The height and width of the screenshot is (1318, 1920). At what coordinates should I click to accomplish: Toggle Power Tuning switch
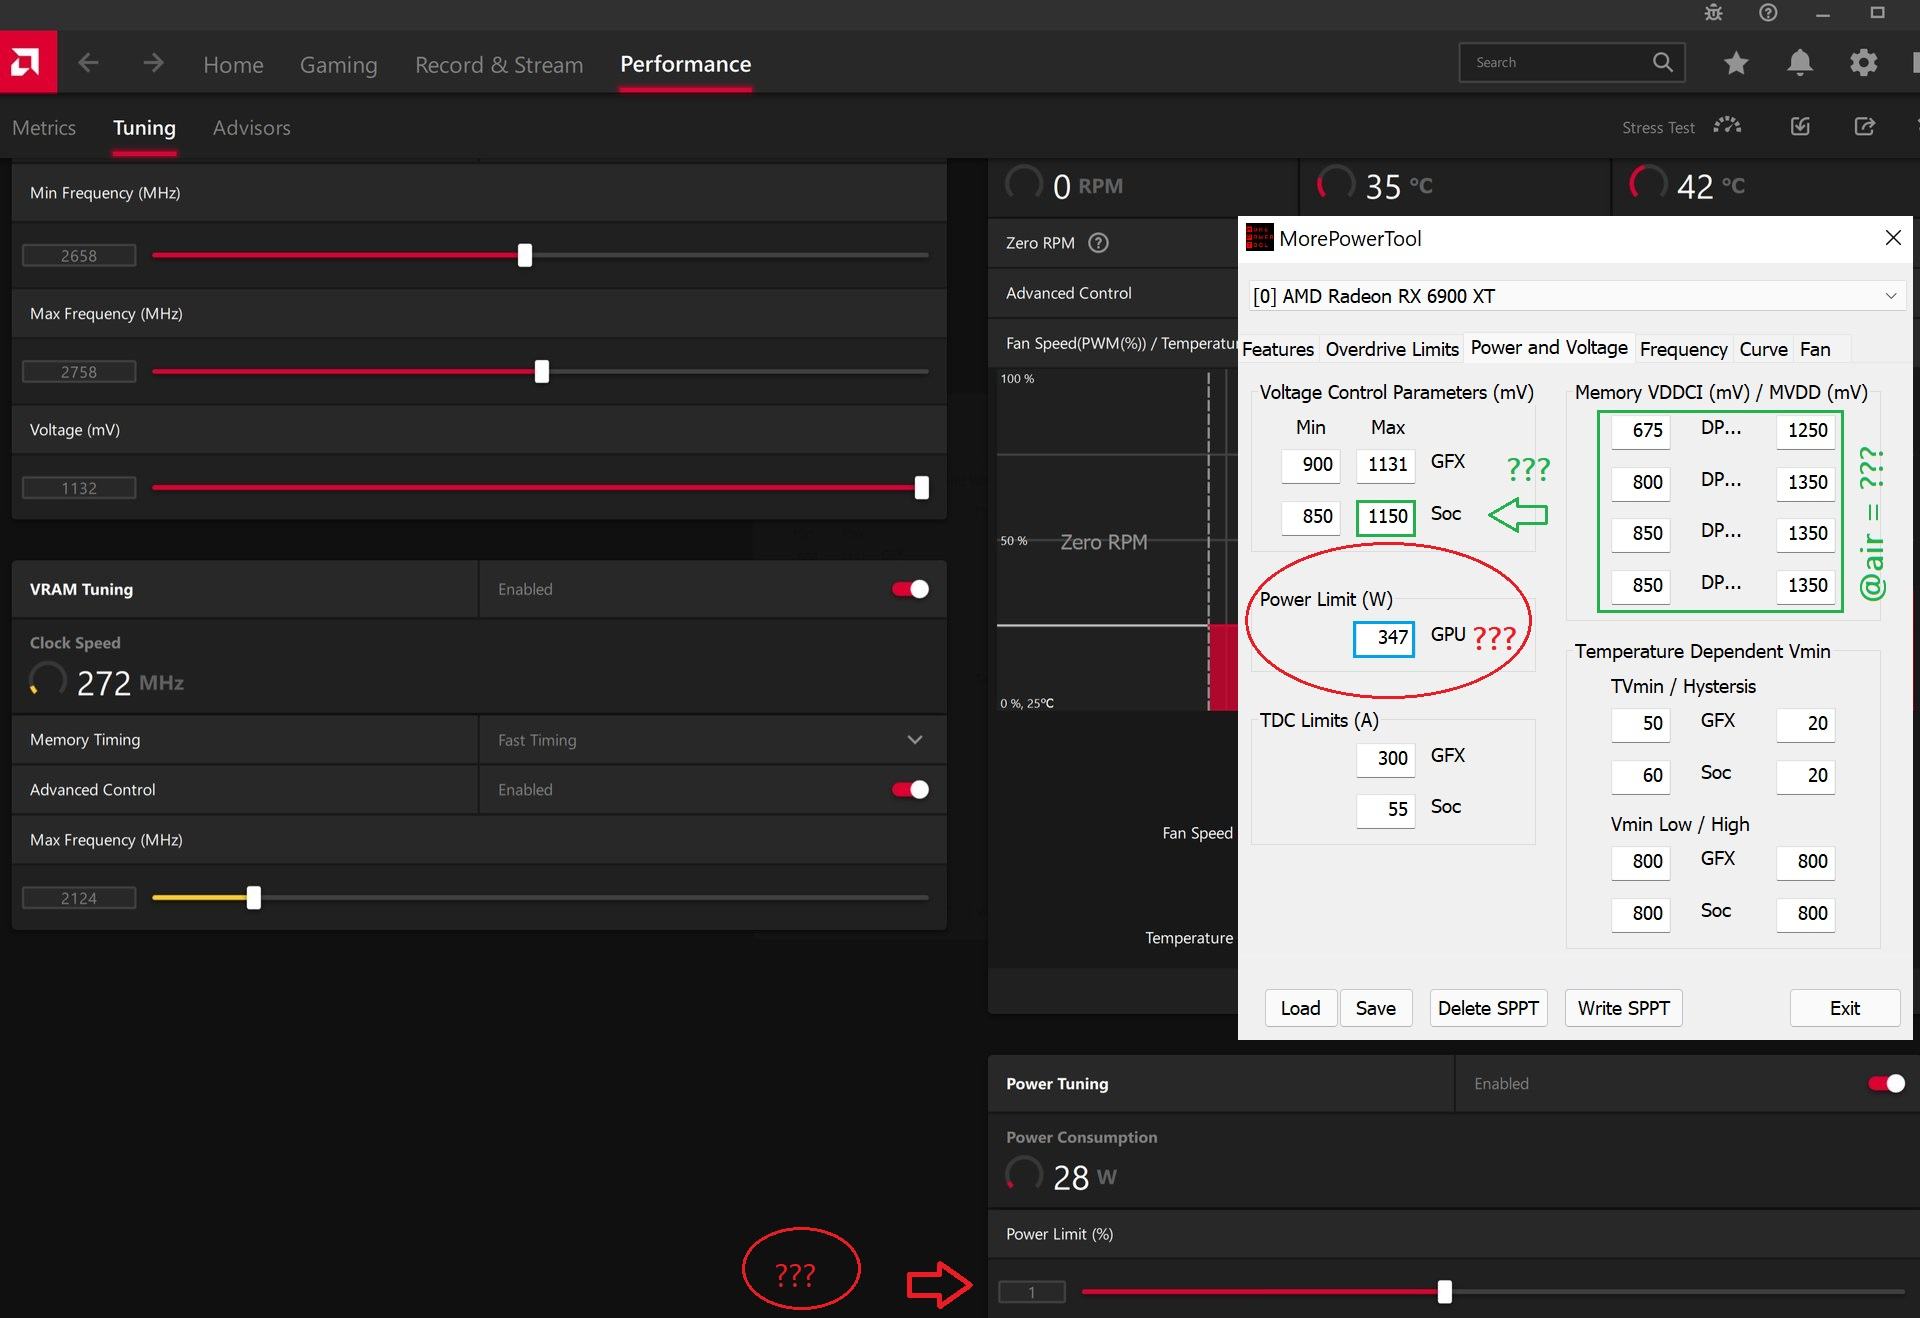point(1886,1084)
